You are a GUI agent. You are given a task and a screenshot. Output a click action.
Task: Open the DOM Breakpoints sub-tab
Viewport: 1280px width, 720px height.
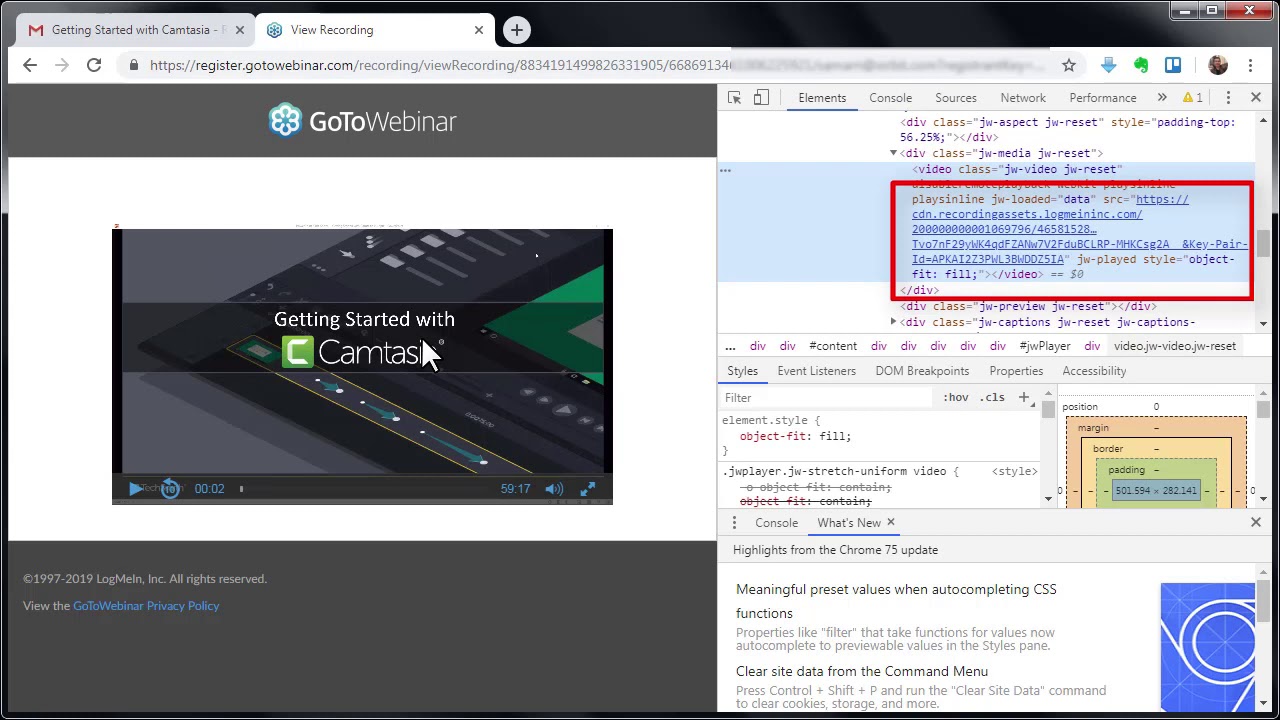[x=922, y=371]
